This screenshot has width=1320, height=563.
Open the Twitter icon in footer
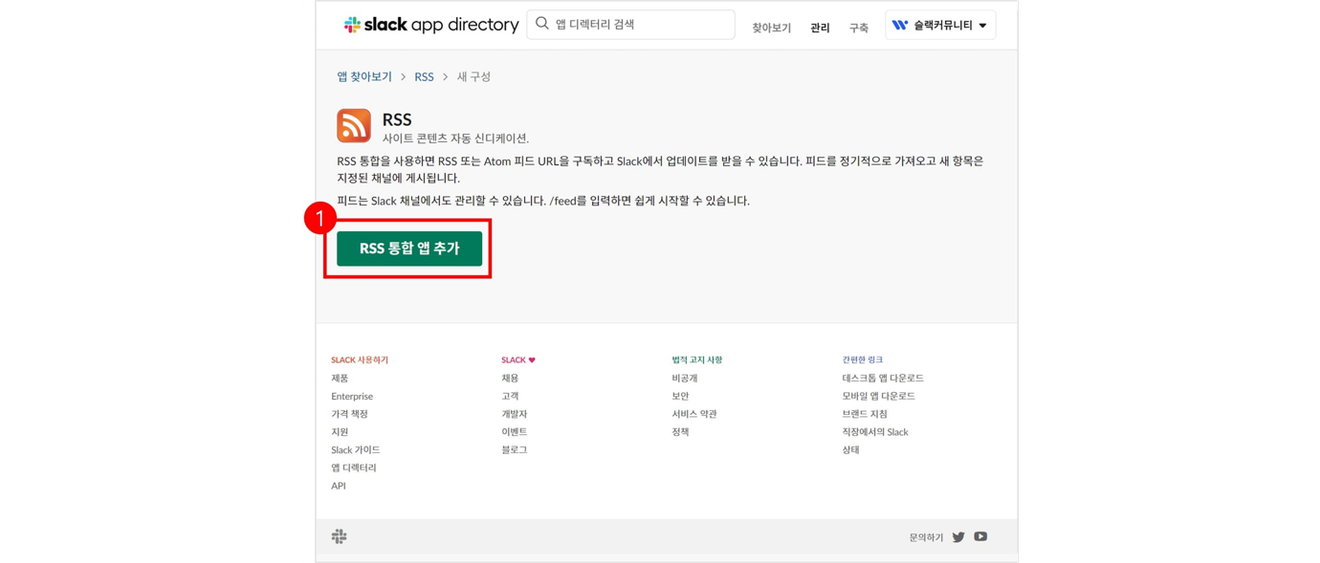coord(958,537)
